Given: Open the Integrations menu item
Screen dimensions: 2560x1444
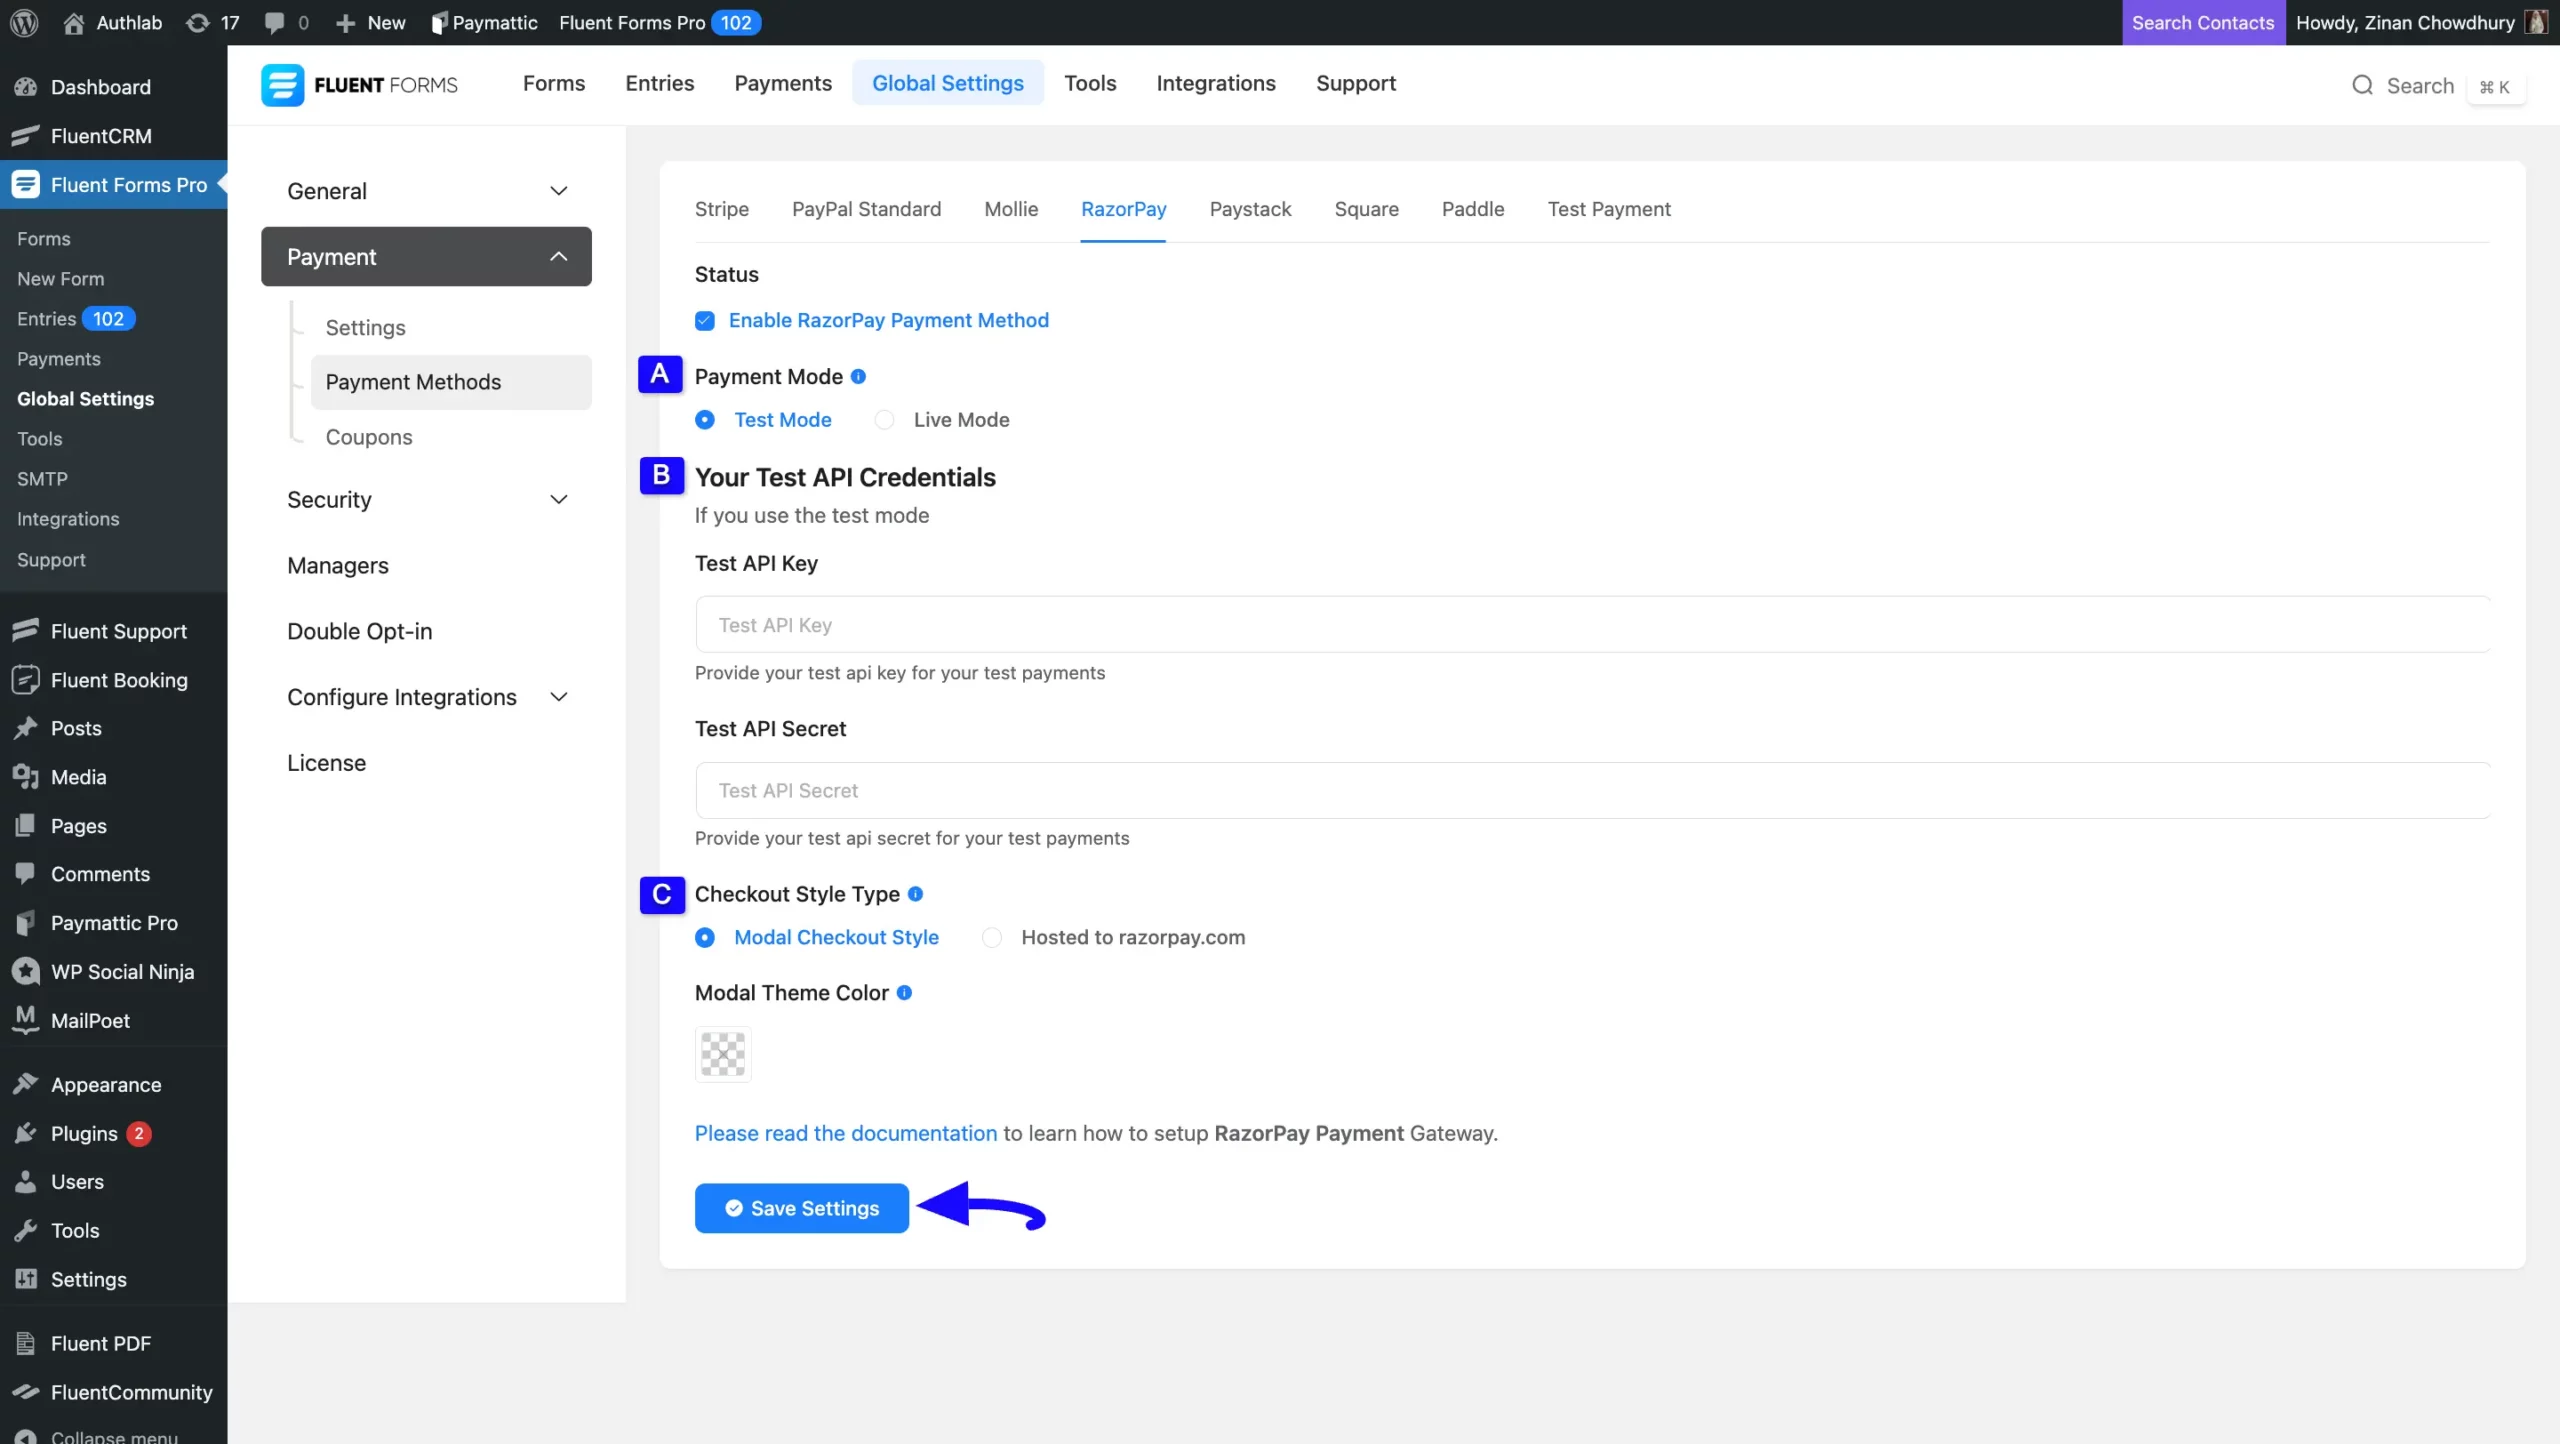Looking at the screenshot, I should pyautogui.click(x=1215, y=83).
